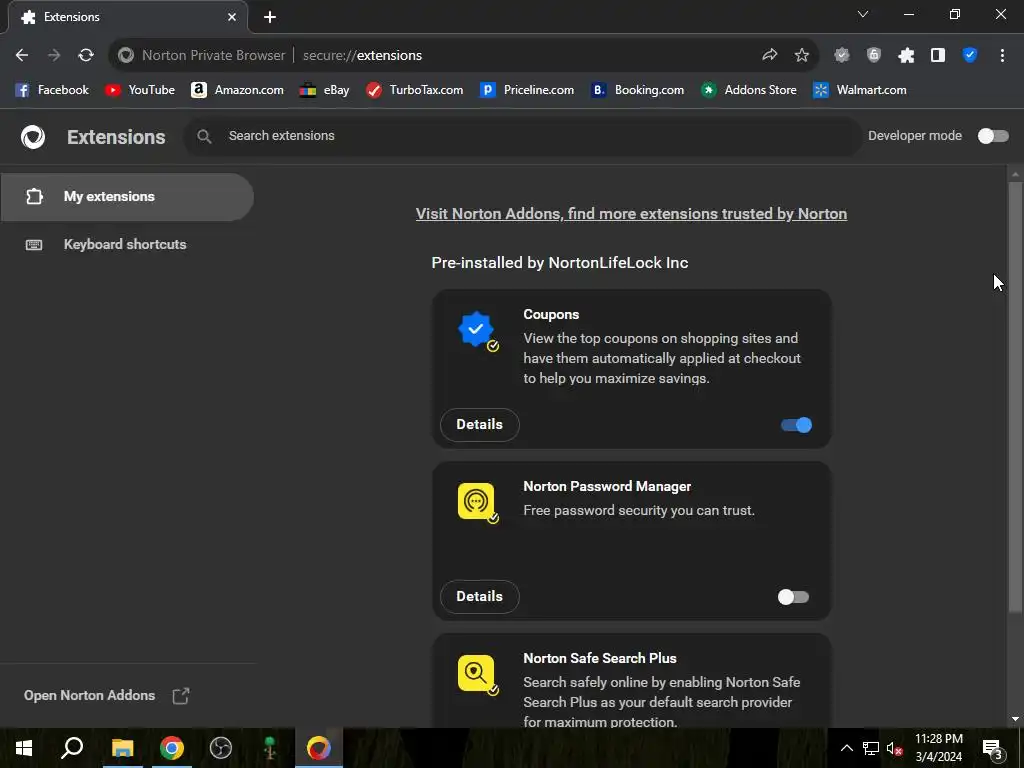Launch Google Chrome from the taskbar
Viewport: 1024px width, 768px height.
tap(172, 748)
